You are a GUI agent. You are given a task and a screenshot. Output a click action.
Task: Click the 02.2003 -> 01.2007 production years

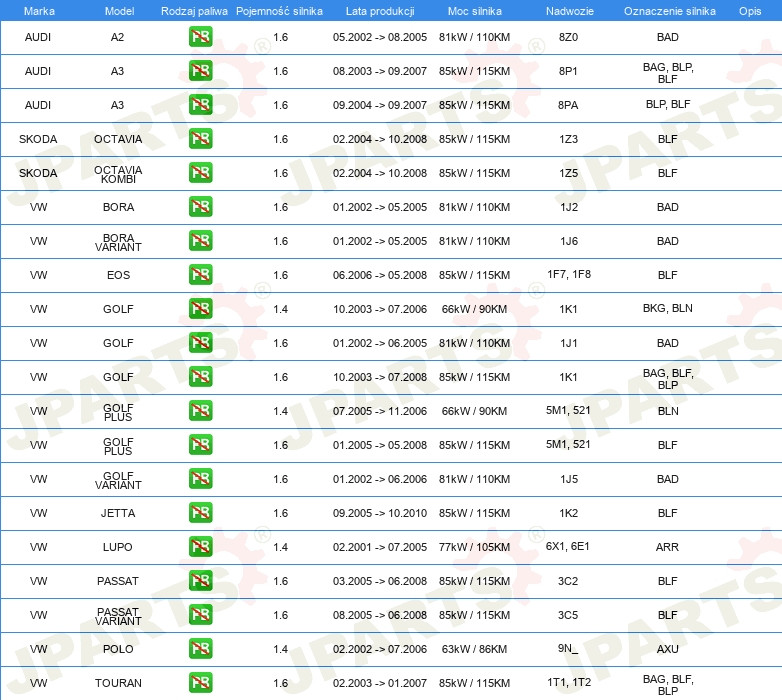(380, 683)
